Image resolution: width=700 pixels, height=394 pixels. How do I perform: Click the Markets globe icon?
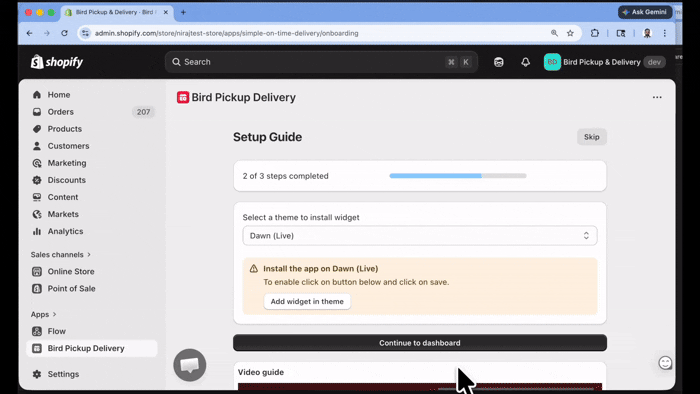(x=37, y=214)
